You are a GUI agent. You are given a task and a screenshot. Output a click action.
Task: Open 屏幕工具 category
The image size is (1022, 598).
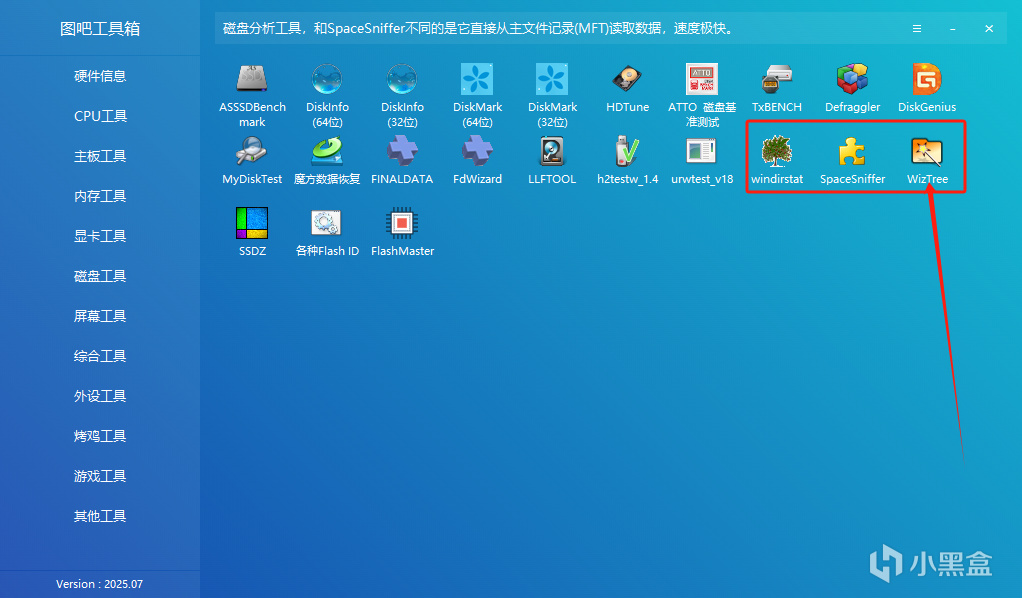point(100,316)
